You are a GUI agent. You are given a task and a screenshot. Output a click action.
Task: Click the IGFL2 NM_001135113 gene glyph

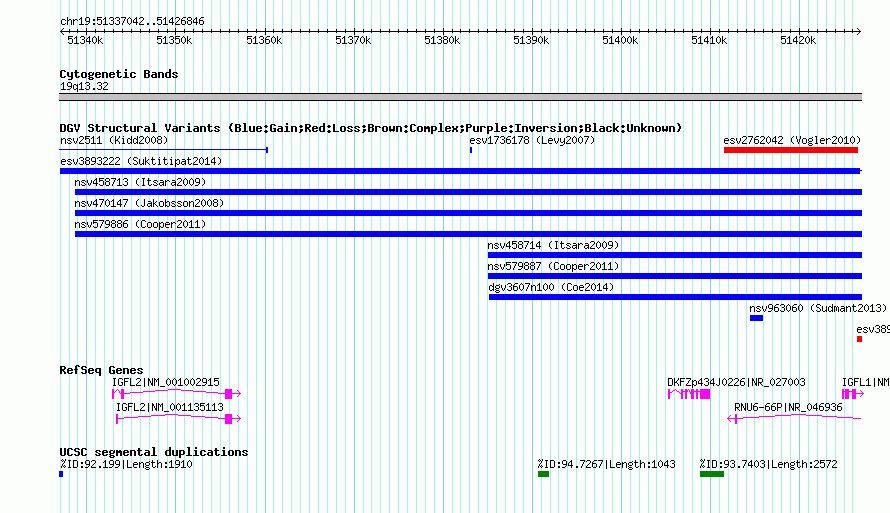click(x=179, y=419)
